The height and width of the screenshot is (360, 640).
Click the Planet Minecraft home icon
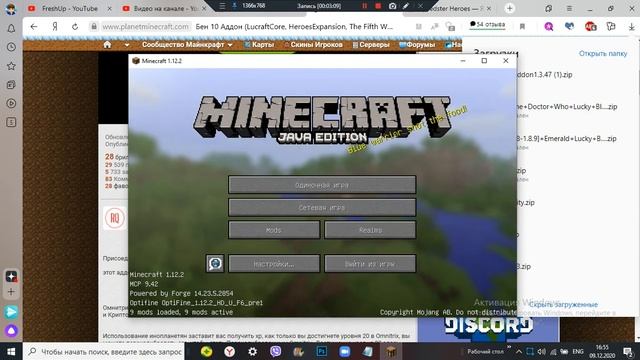[x=107, y=44]
